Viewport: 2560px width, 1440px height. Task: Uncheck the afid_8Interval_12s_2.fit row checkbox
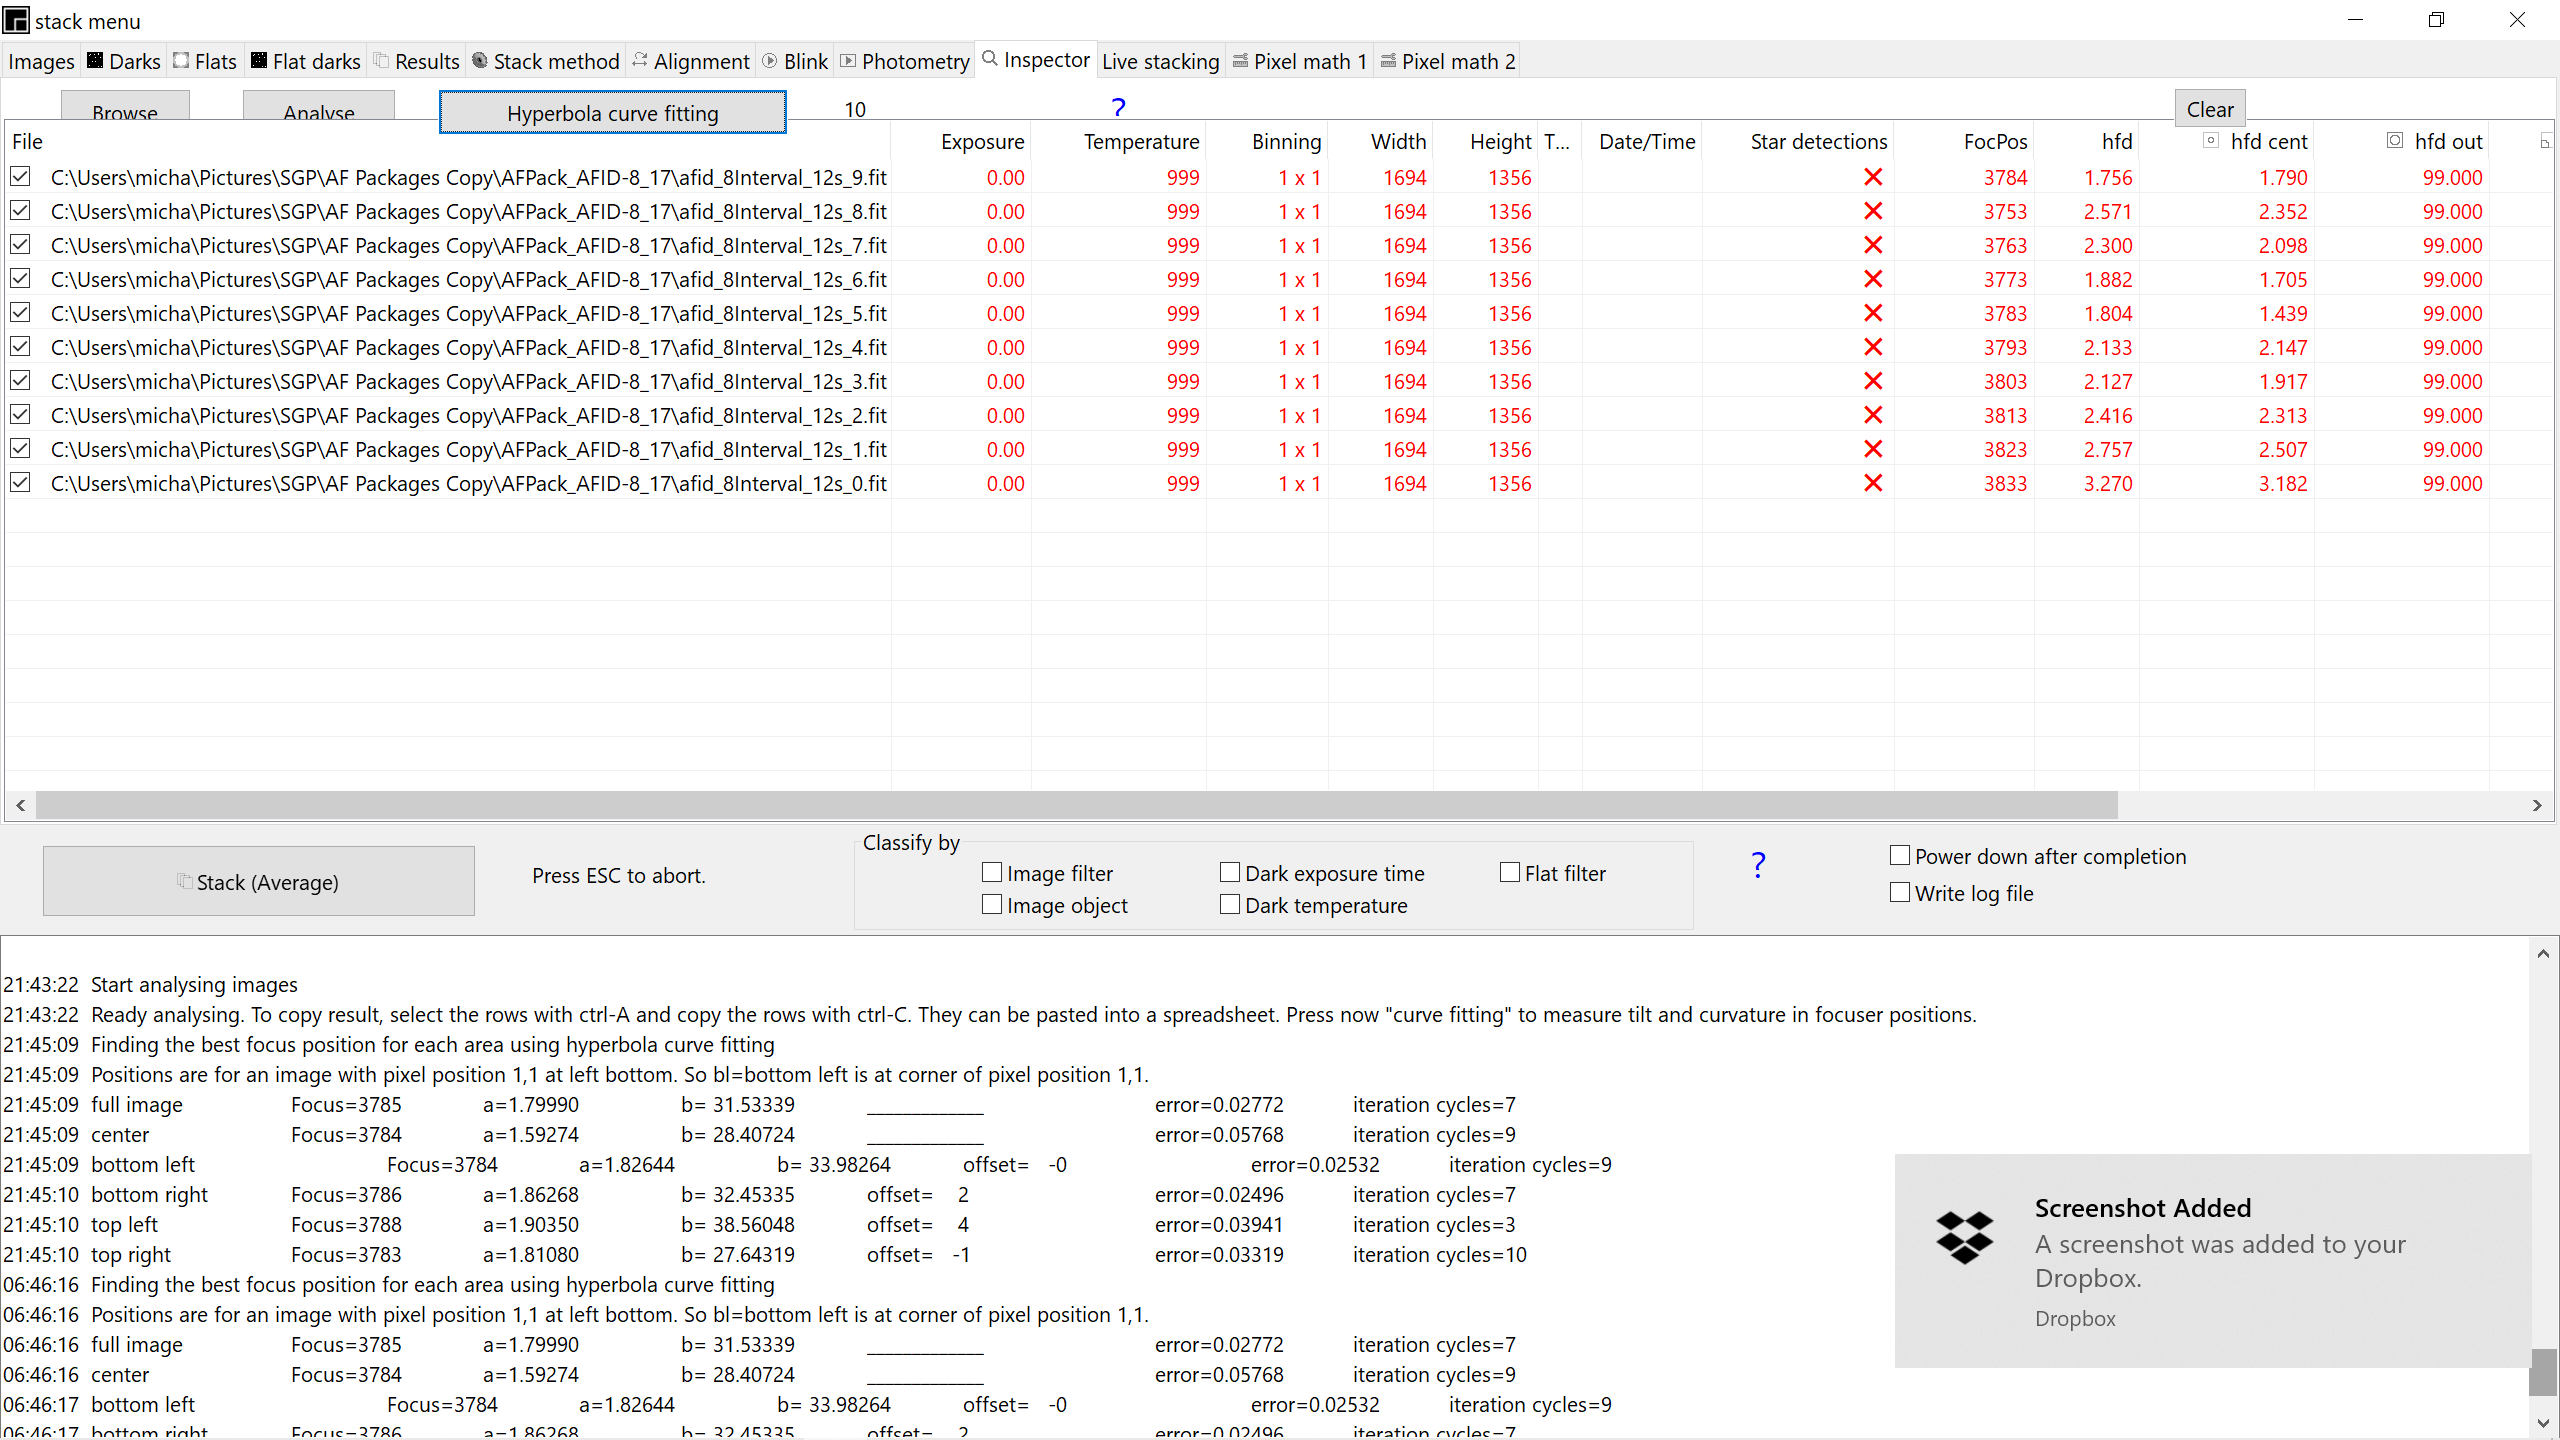[20, 415]
